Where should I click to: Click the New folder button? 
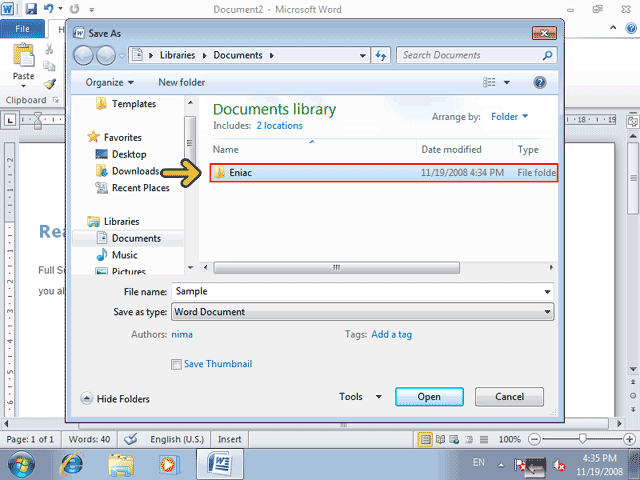[x=182, y=82]
